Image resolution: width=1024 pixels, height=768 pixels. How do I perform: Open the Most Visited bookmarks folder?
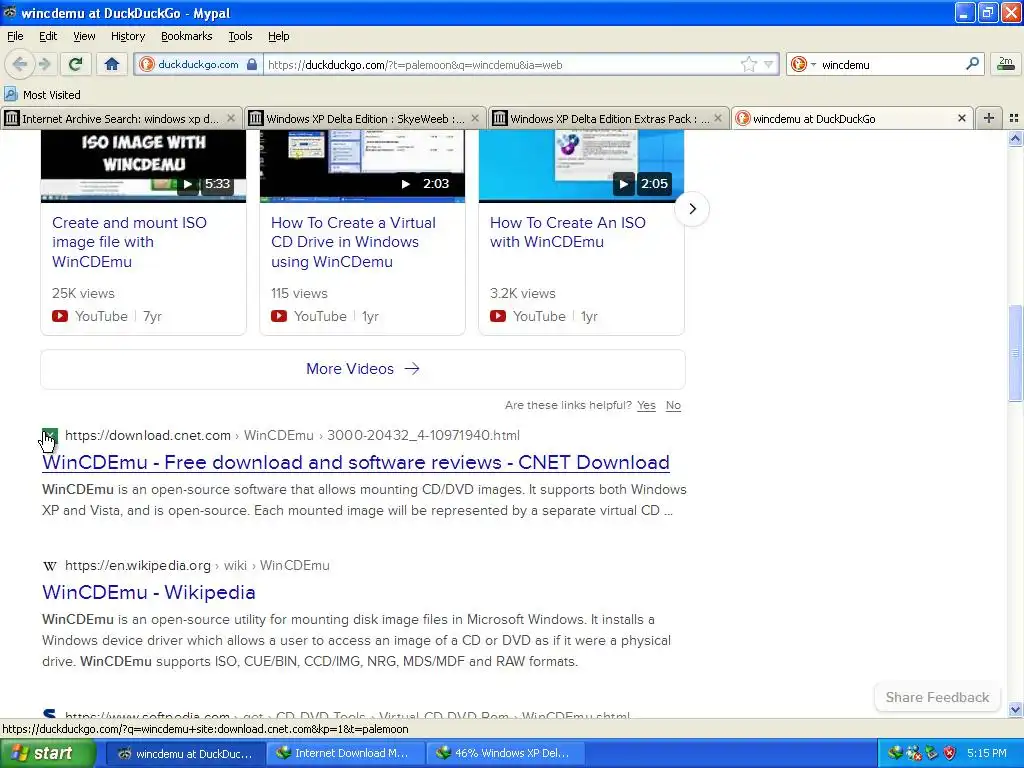pyautogui.click(x=42, y=95)
